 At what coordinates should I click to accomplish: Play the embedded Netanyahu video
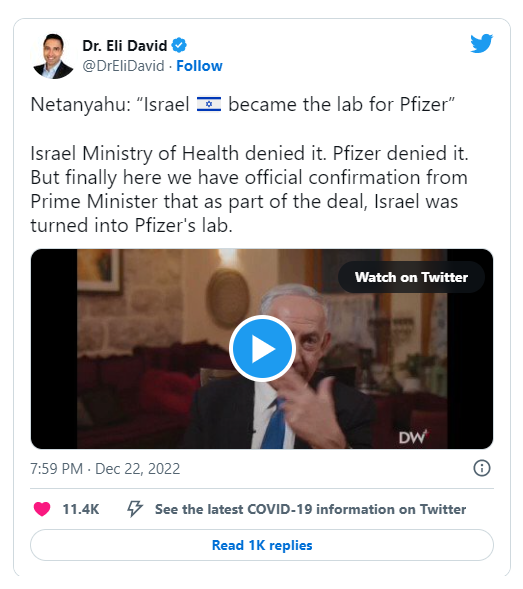262,349
